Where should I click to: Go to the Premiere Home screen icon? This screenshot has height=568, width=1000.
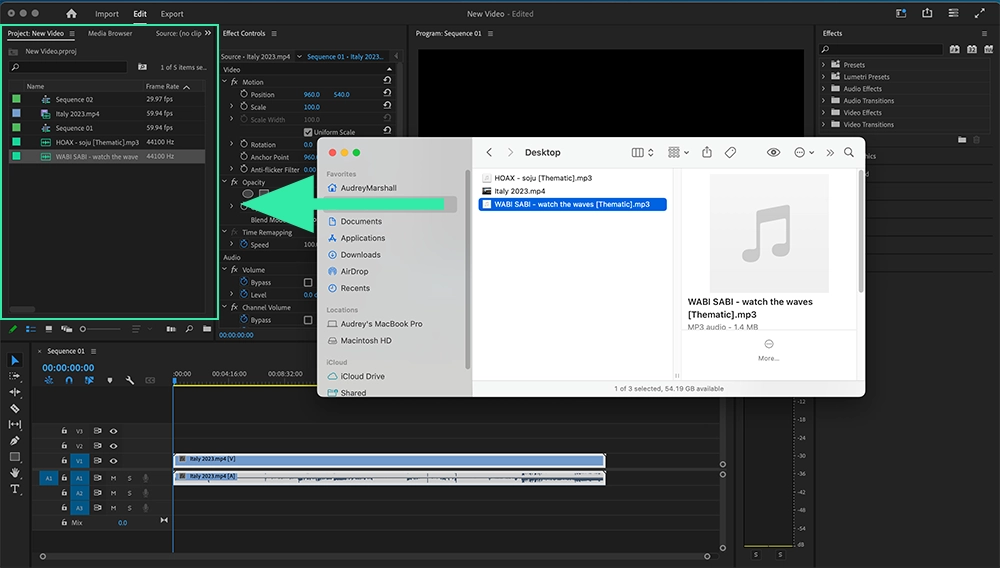click(x=71, y=13)
